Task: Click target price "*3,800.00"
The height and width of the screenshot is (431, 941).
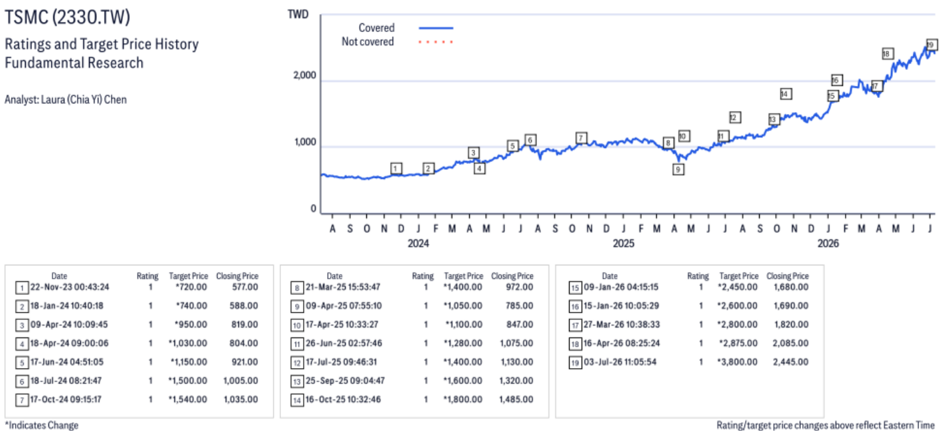Action: point(739,362)
